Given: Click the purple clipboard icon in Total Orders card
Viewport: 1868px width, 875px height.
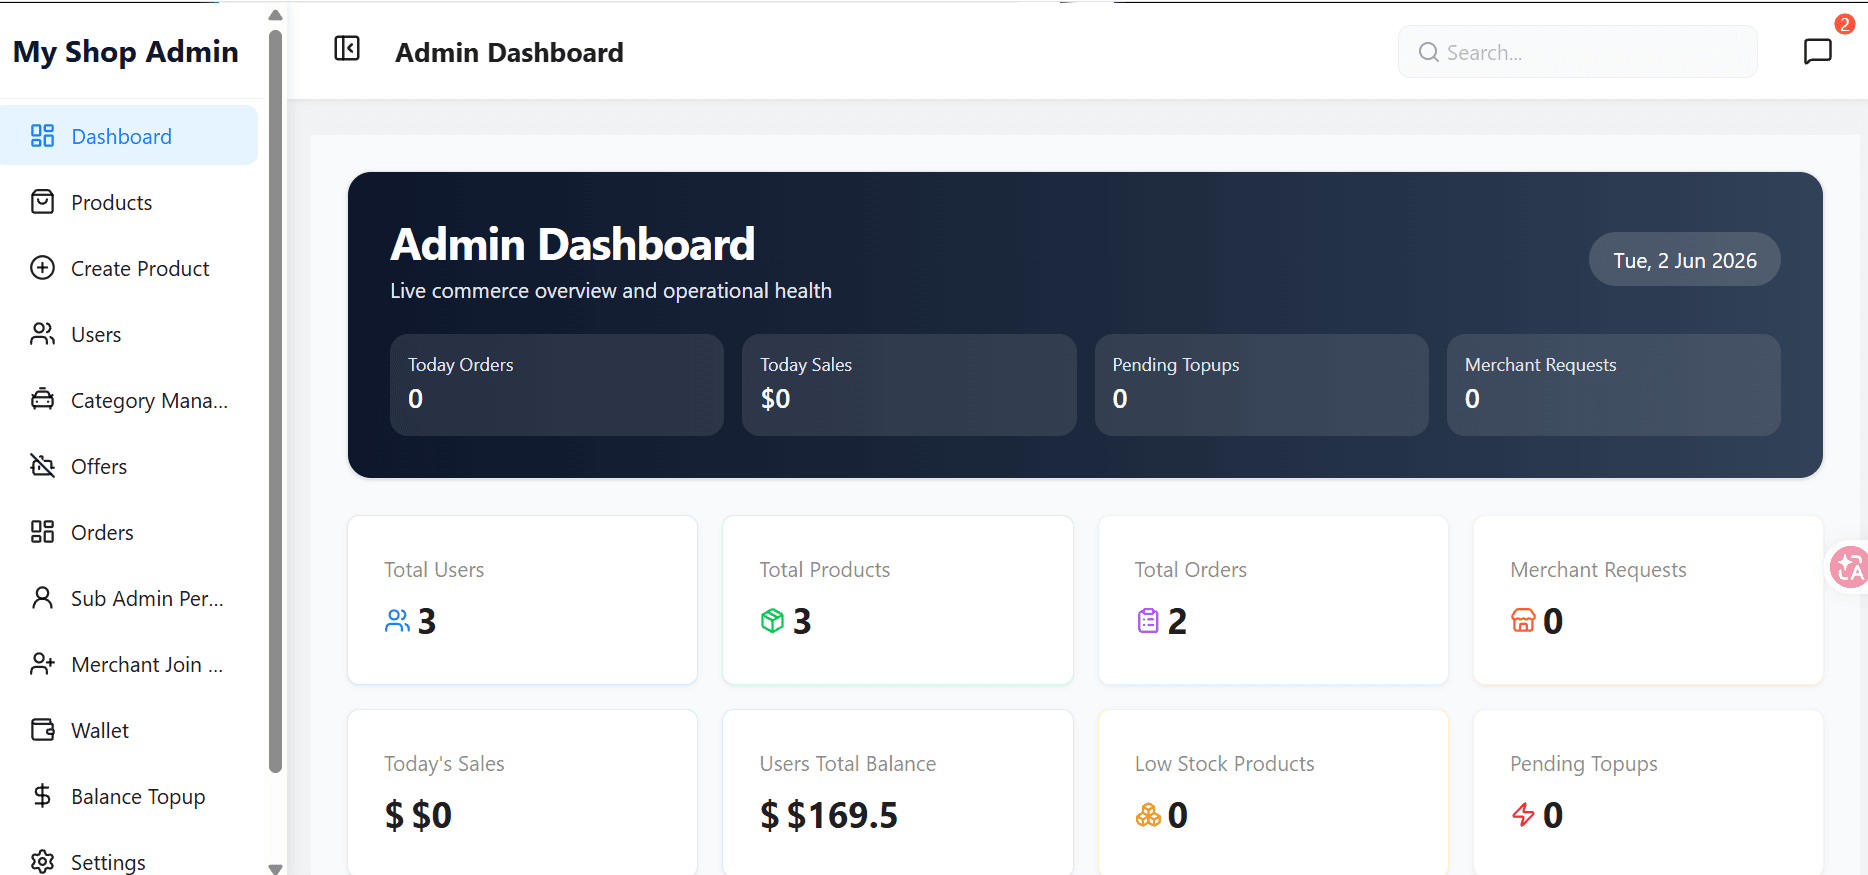Looking at the screenshot, I should click(1148, 621).
